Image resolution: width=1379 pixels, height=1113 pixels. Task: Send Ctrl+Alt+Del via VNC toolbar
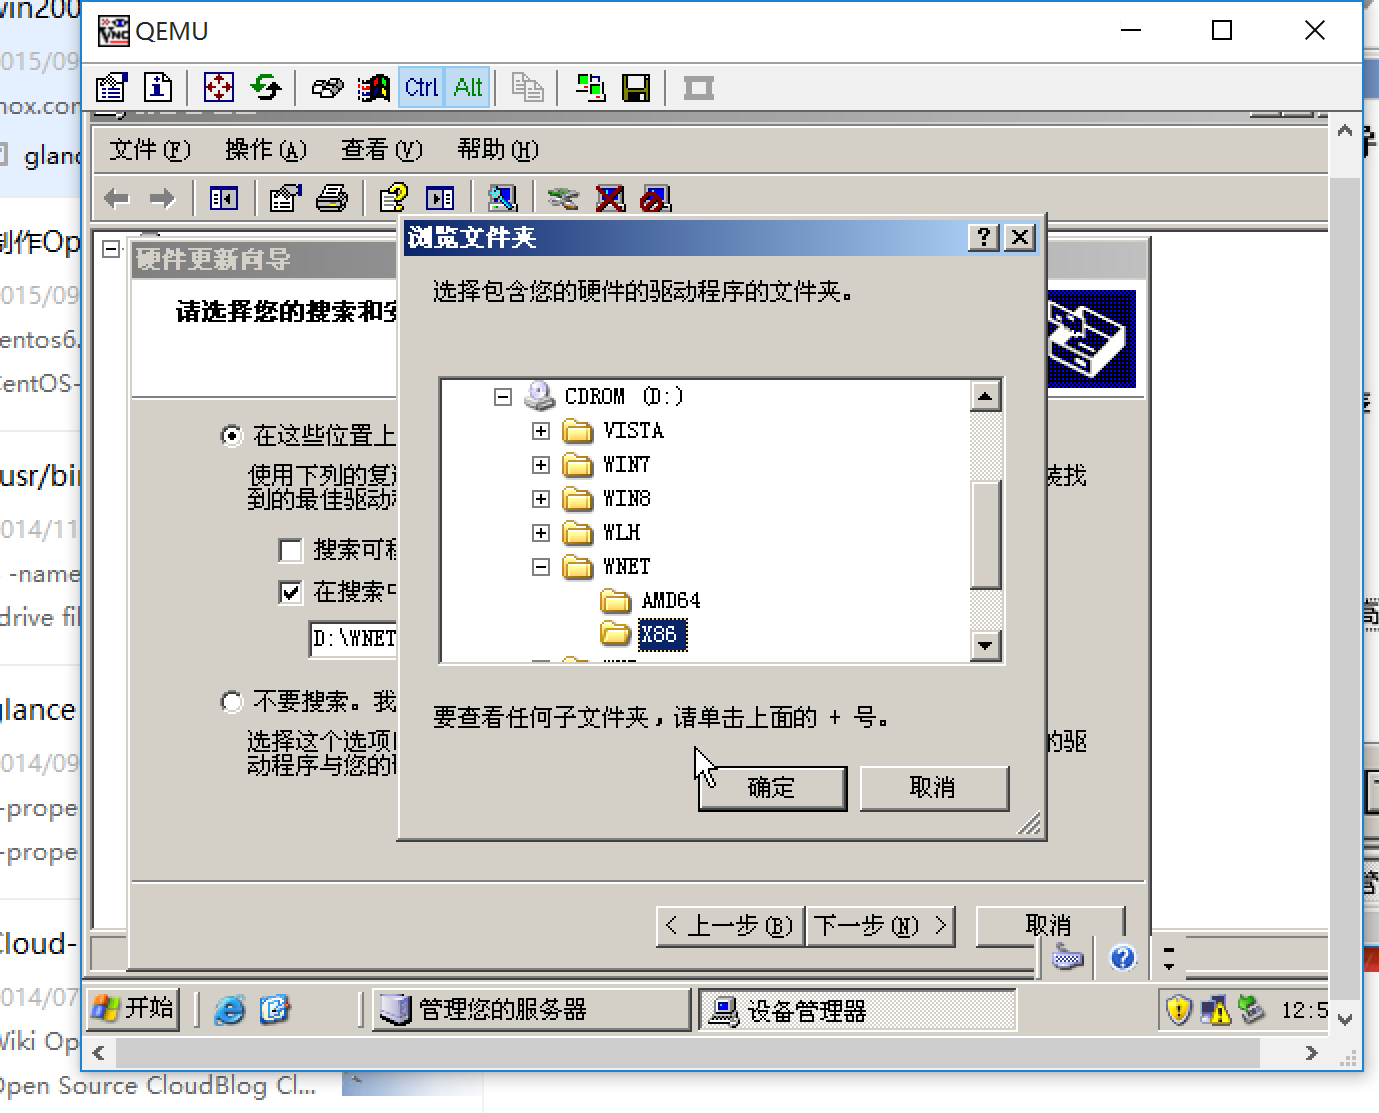pos(327,88)
